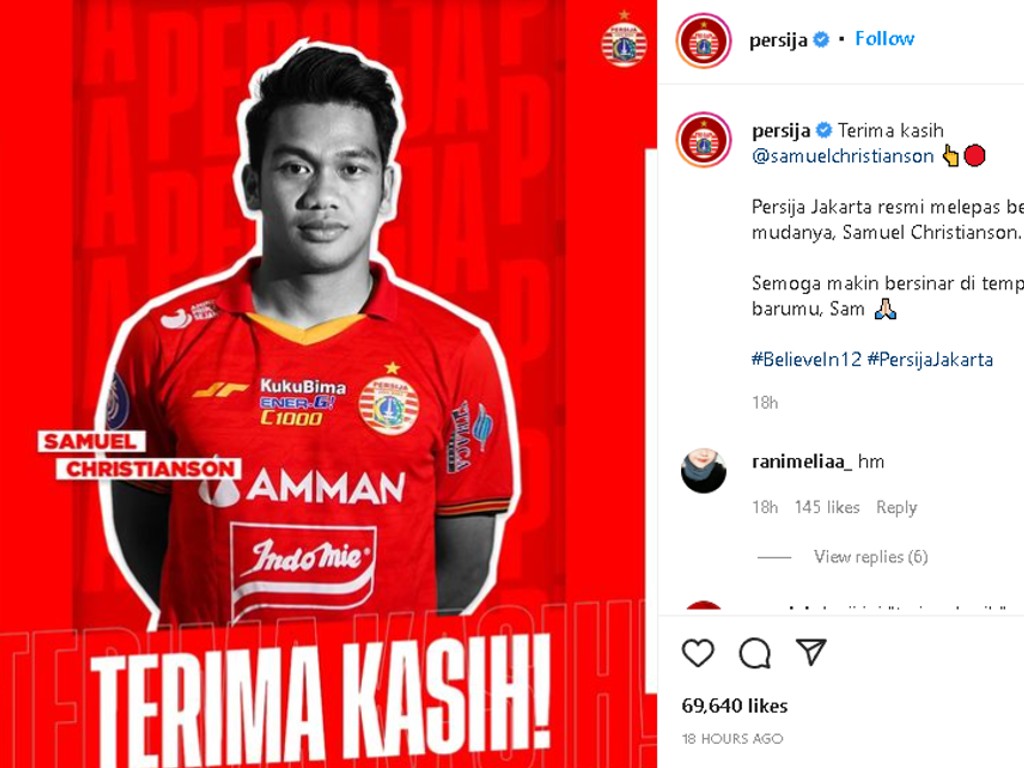Click the heart like icon
The image size is (1024, 768).
tap(697, 652)
